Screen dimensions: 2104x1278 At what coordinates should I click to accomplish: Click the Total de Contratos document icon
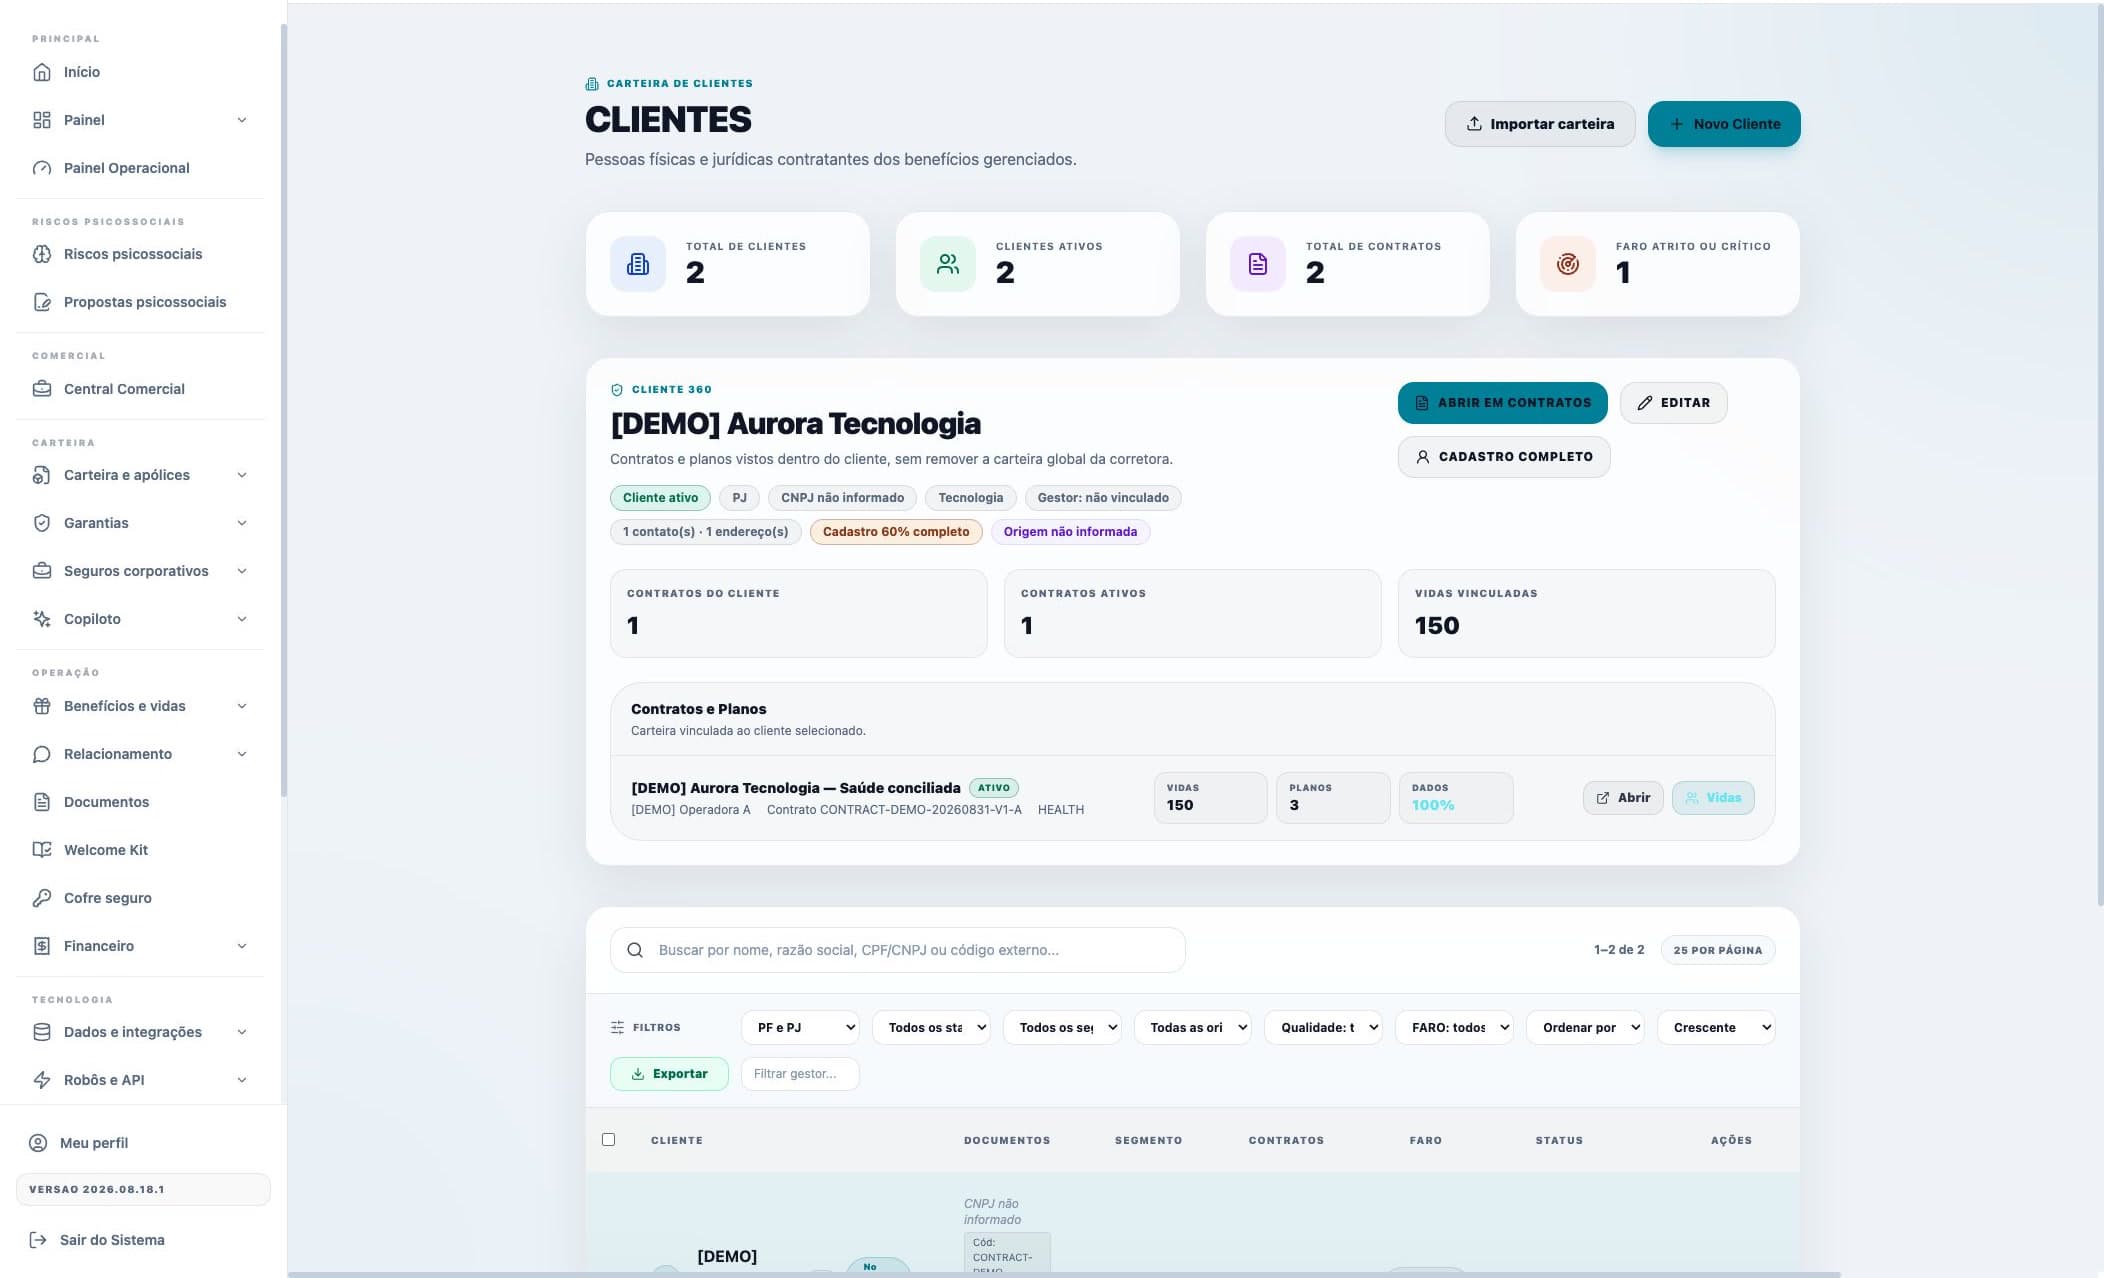(x=1258, y=264)
